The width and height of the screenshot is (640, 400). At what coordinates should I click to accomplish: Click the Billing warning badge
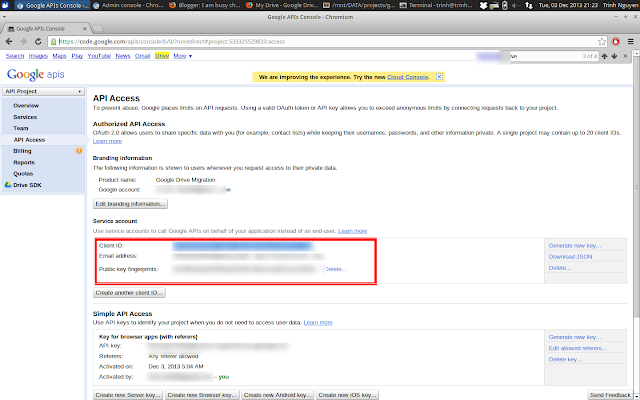[79, 151]
